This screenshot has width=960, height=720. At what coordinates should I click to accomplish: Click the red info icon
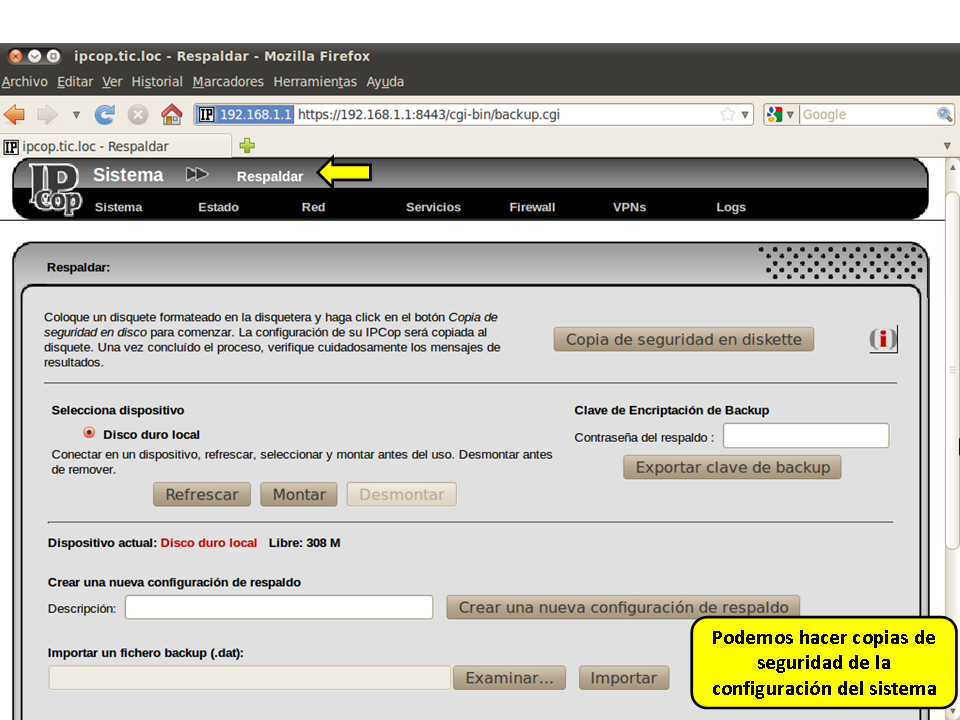(x=883, y=340)
